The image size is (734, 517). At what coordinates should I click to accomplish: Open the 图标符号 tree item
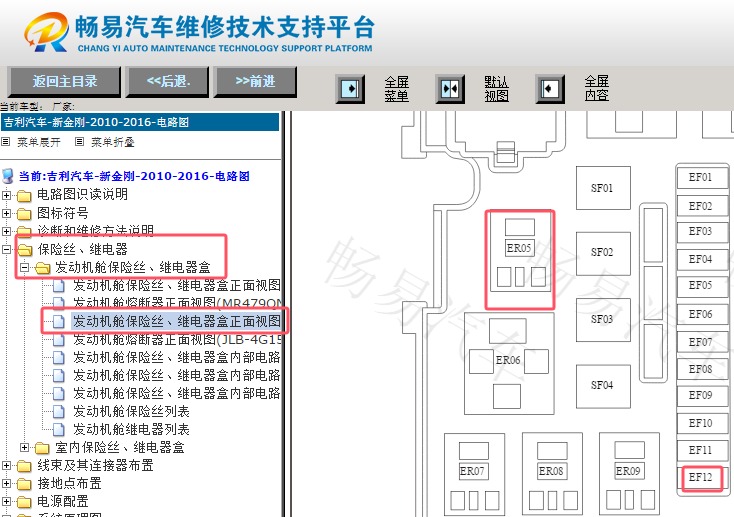coord(63,213)
